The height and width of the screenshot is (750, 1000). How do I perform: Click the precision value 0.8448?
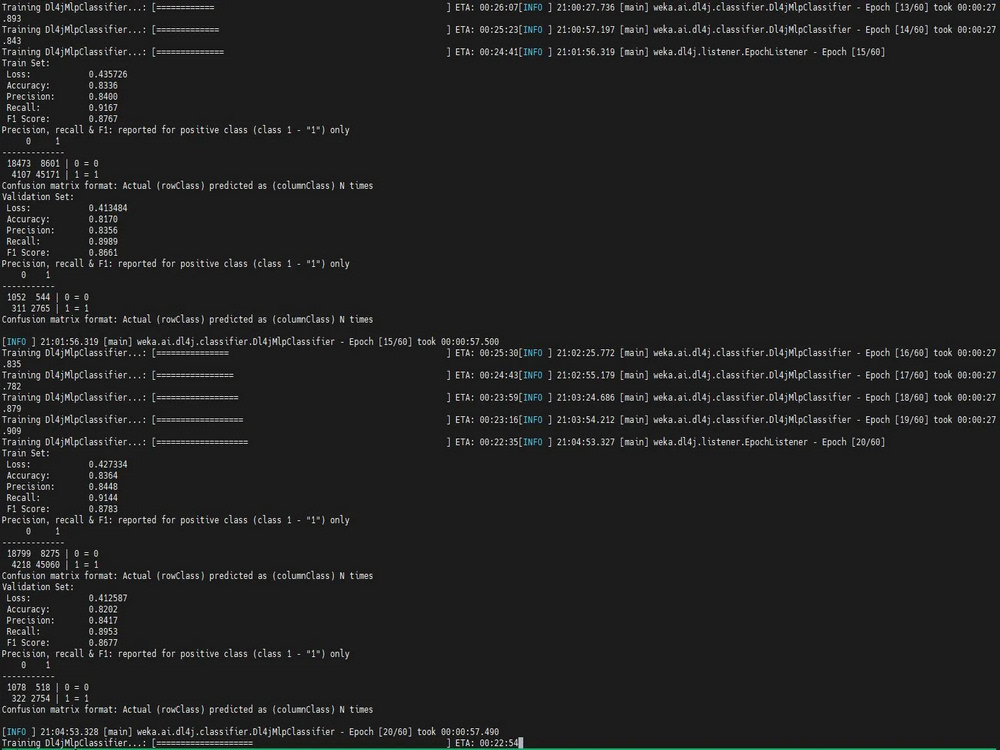click(x=103, y=487)
